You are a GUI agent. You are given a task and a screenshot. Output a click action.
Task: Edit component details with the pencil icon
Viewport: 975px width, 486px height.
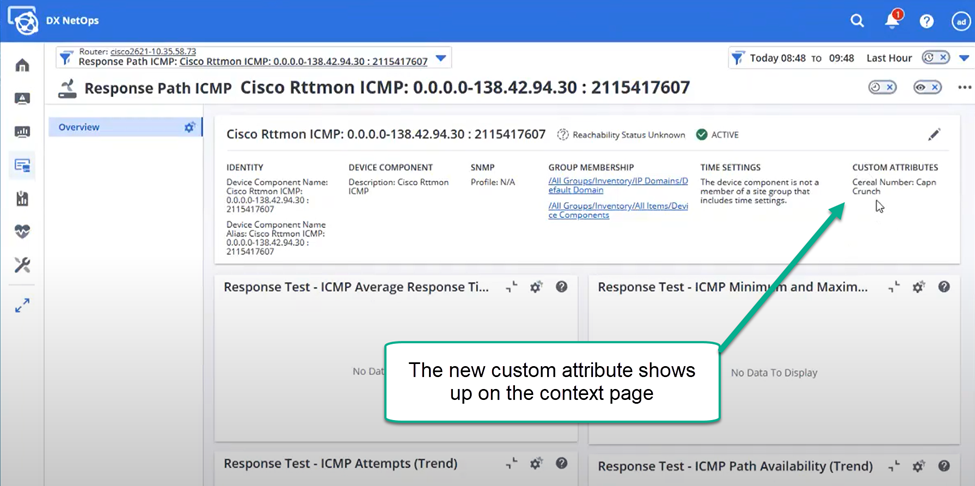click(x=934, y=135)
